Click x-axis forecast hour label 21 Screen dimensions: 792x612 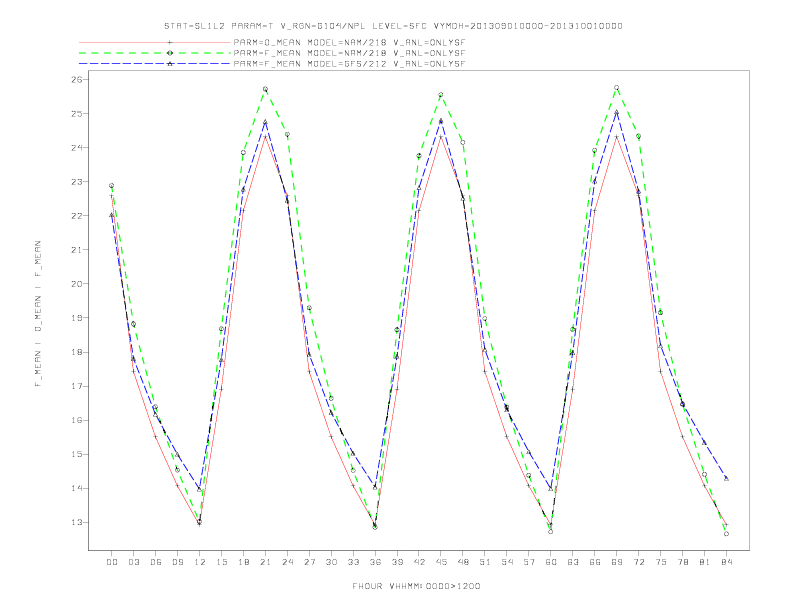[265, 562]
